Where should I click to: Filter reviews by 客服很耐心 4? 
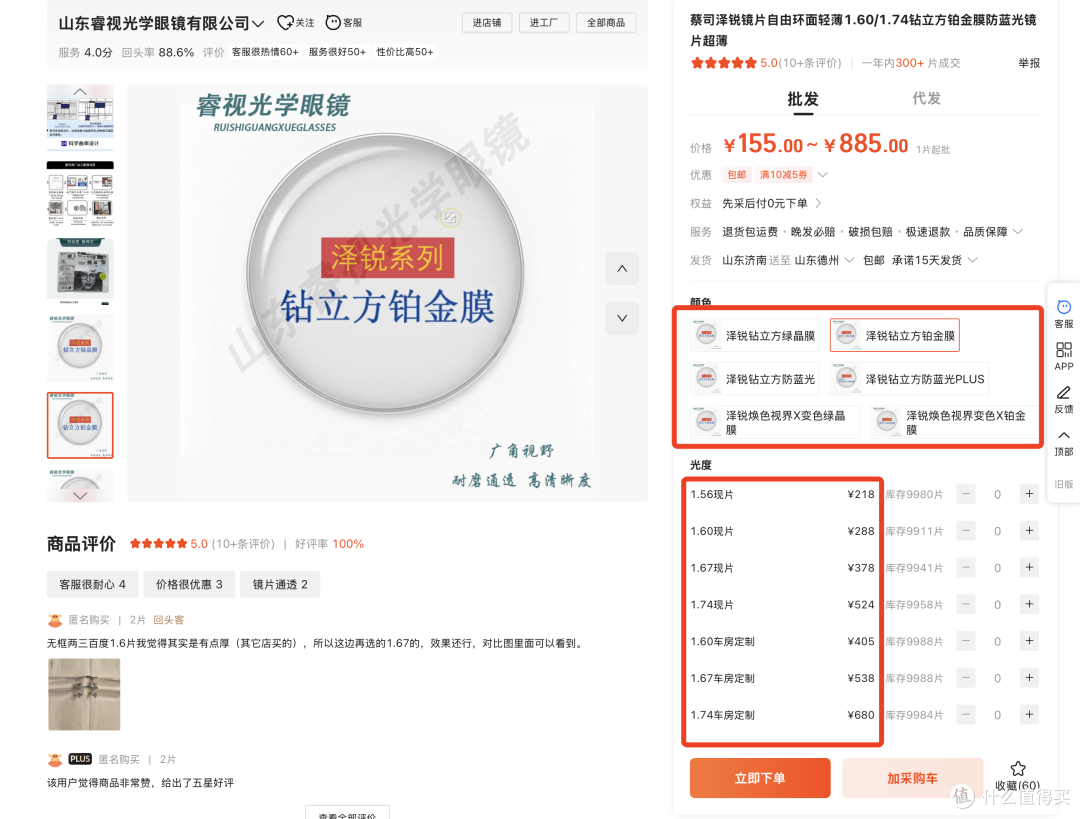click(92, 584)
